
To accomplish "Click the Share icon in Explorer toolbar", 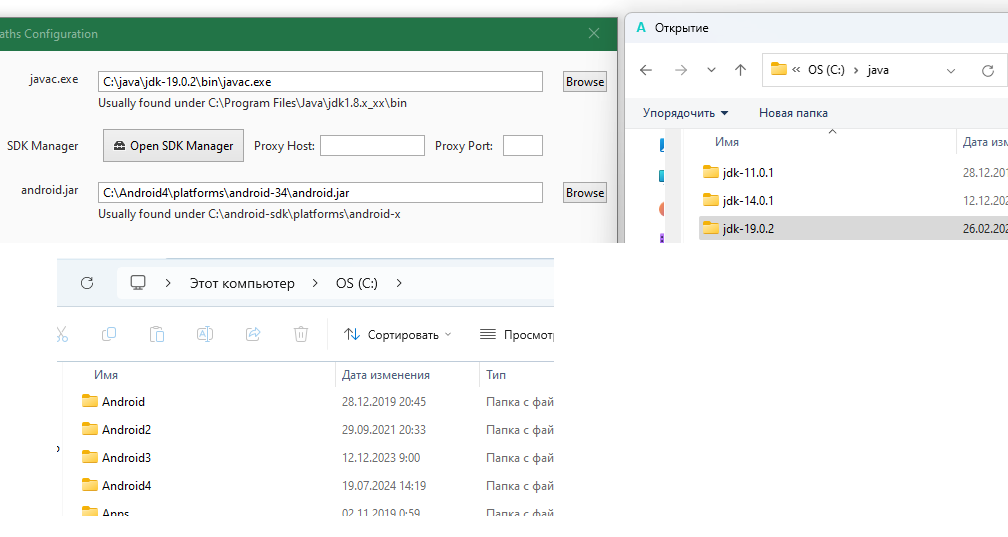I will coord(253,334).
